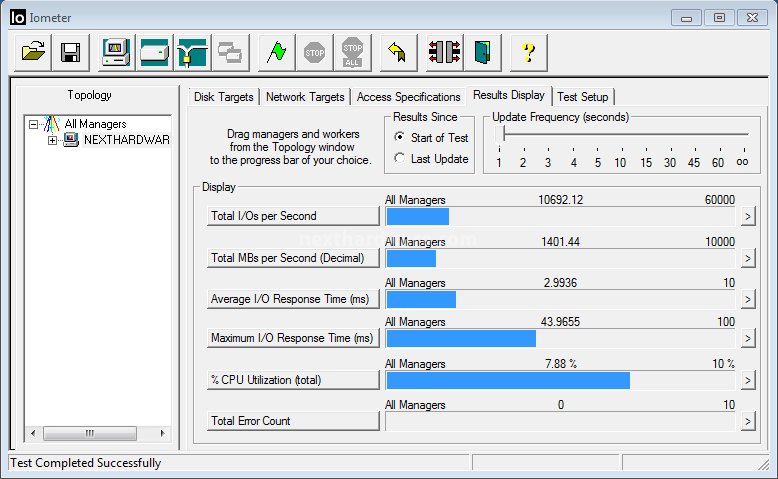Click the value 7.88 %
This screenshot has width=778, height=479.
tap(561, 364)
